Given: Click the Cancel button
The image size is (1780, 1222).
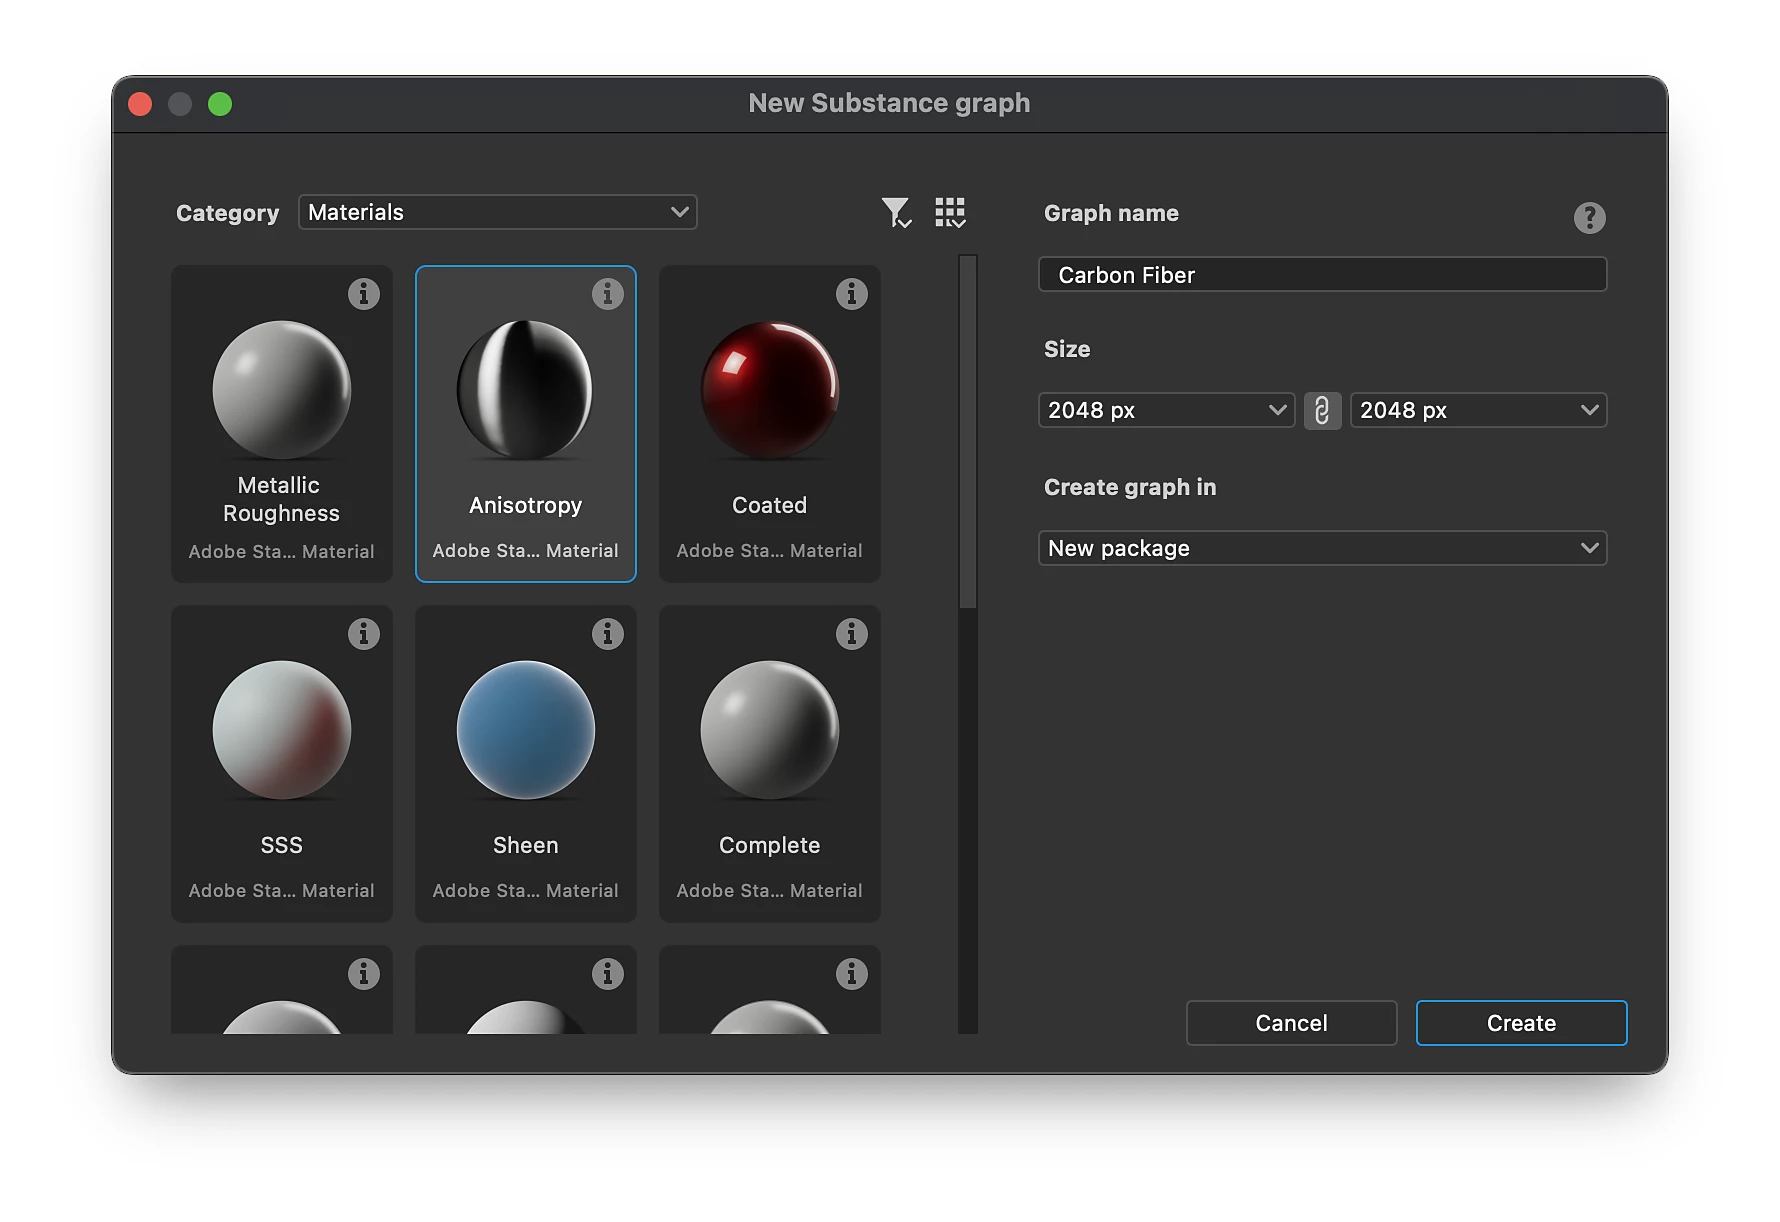Looking at the screenshot, I should tap(1291, 1023).
